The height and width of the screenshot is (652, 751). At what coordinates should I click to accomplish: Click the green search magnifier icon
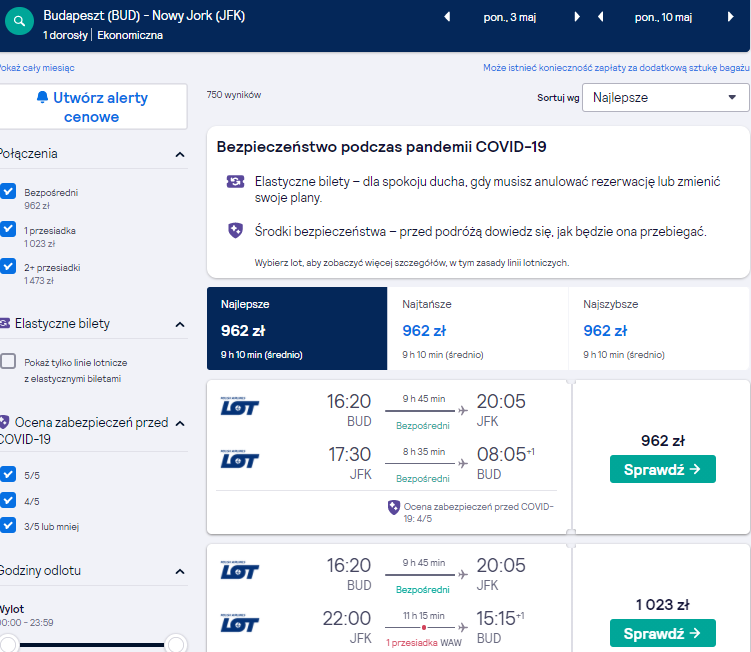coord(19,21)
